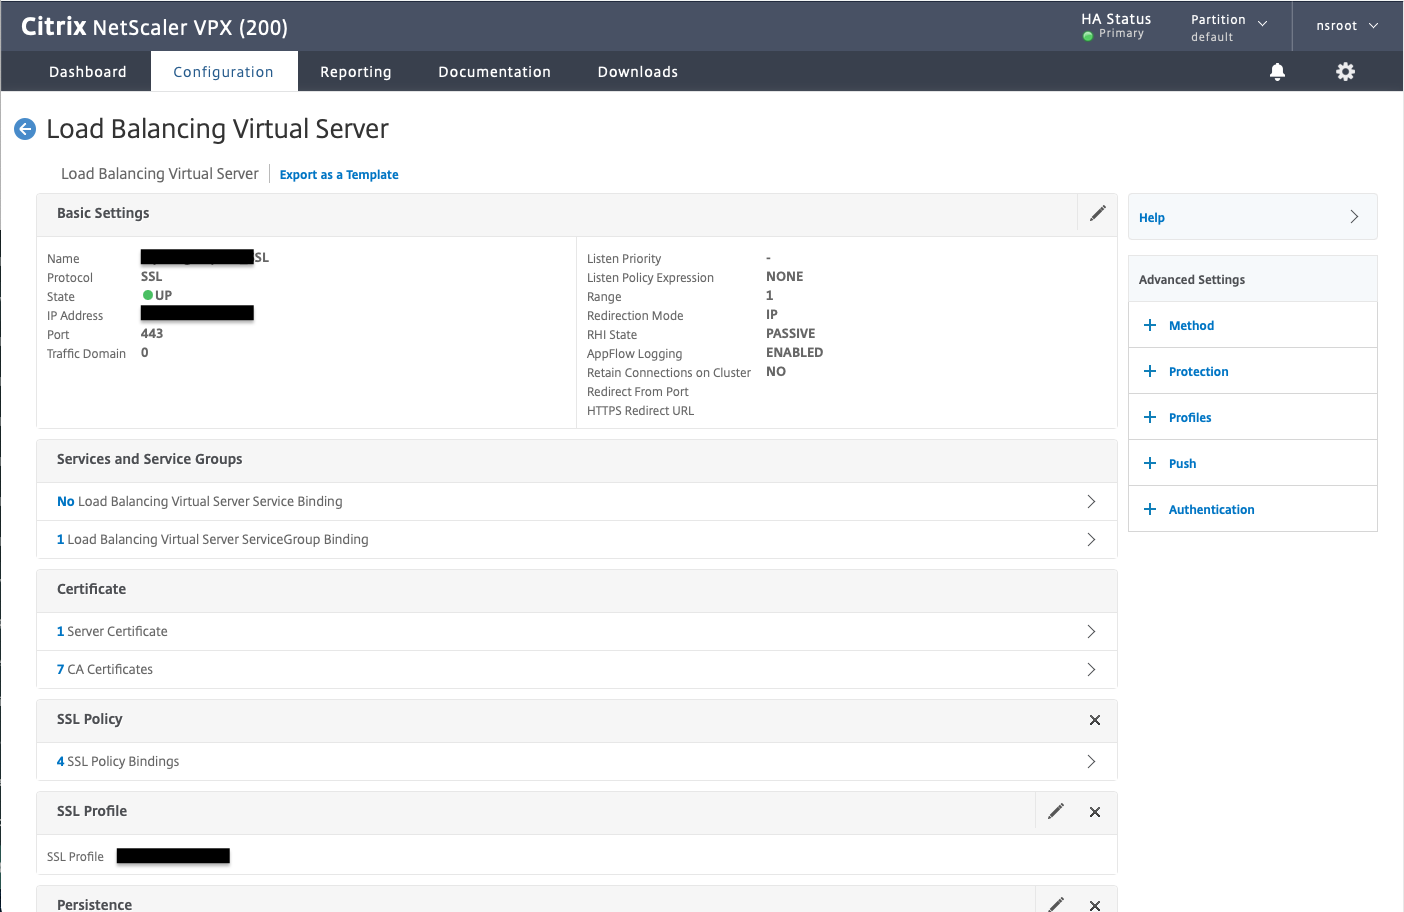Click the back arrow beside the page title
This screenshot has height=912, width=1404.
[x=25, y=129]
